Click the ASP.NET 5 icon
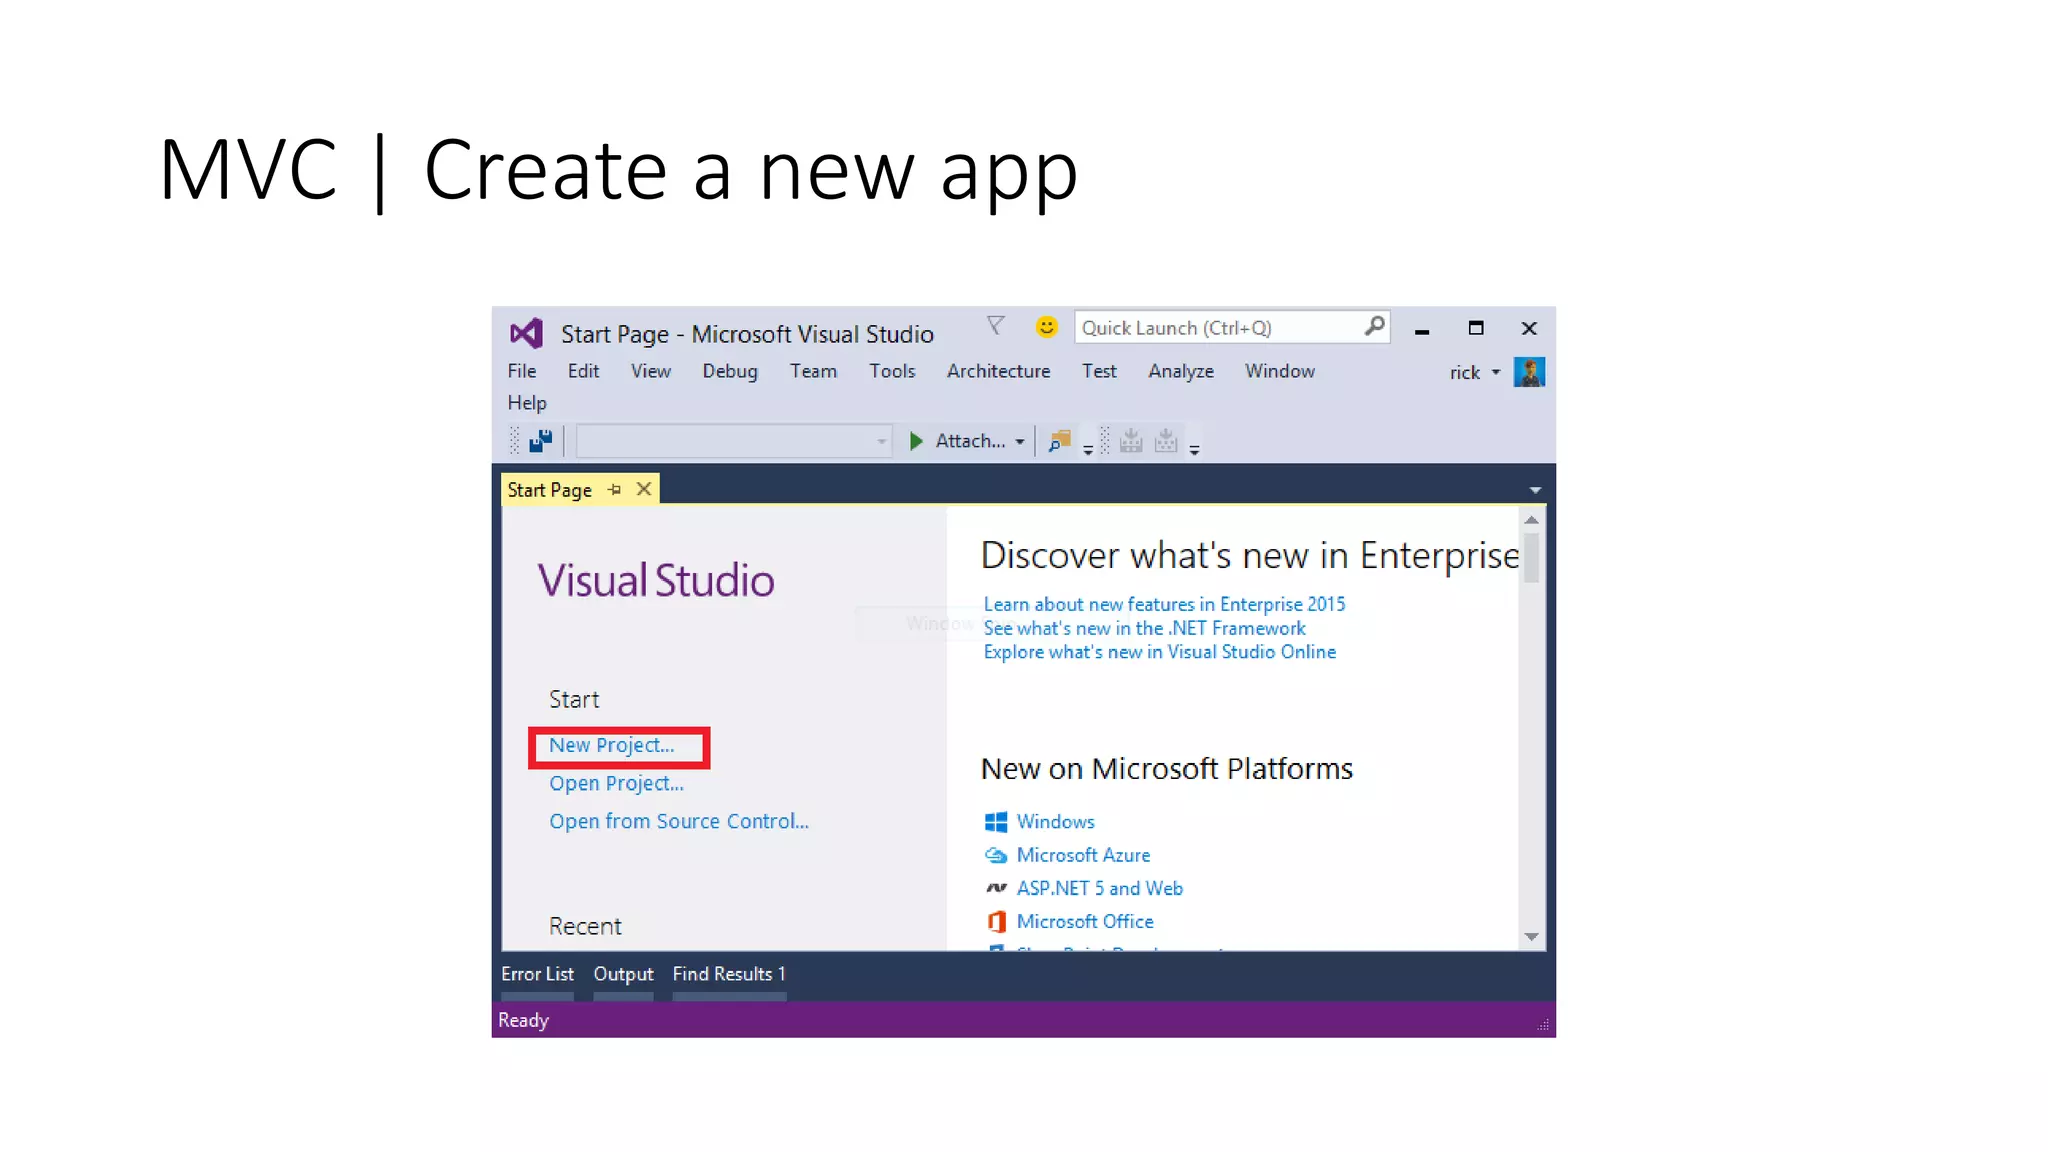Viewport: 2048px width, 1152px height. point(996,888)
